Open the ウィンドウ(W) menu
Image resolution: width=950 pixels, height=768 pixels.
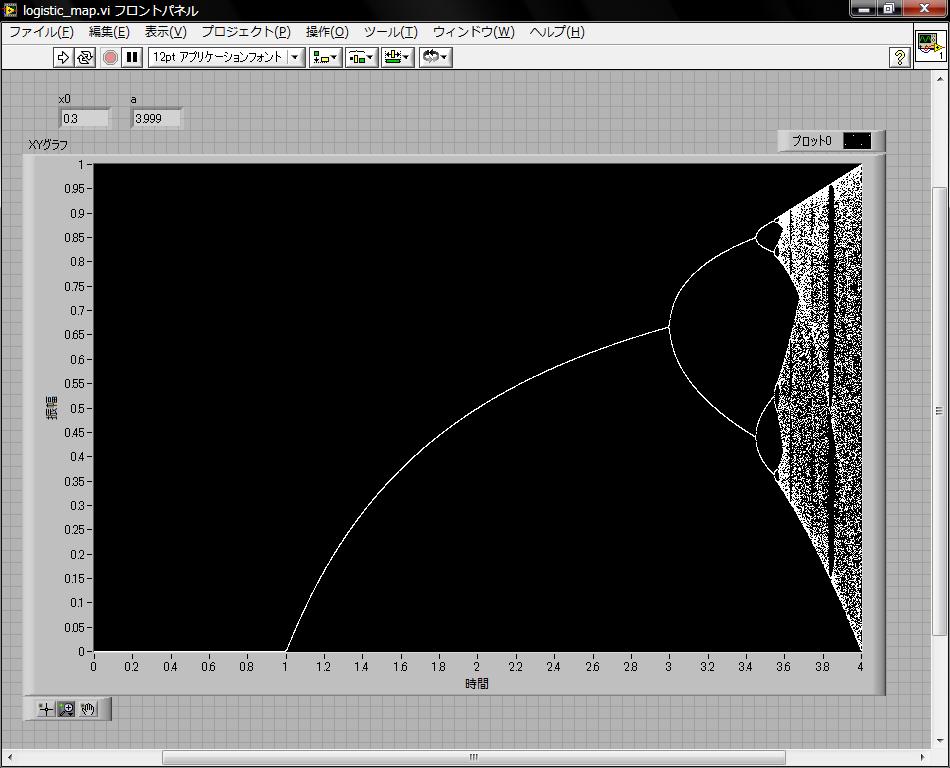point(474,32)
